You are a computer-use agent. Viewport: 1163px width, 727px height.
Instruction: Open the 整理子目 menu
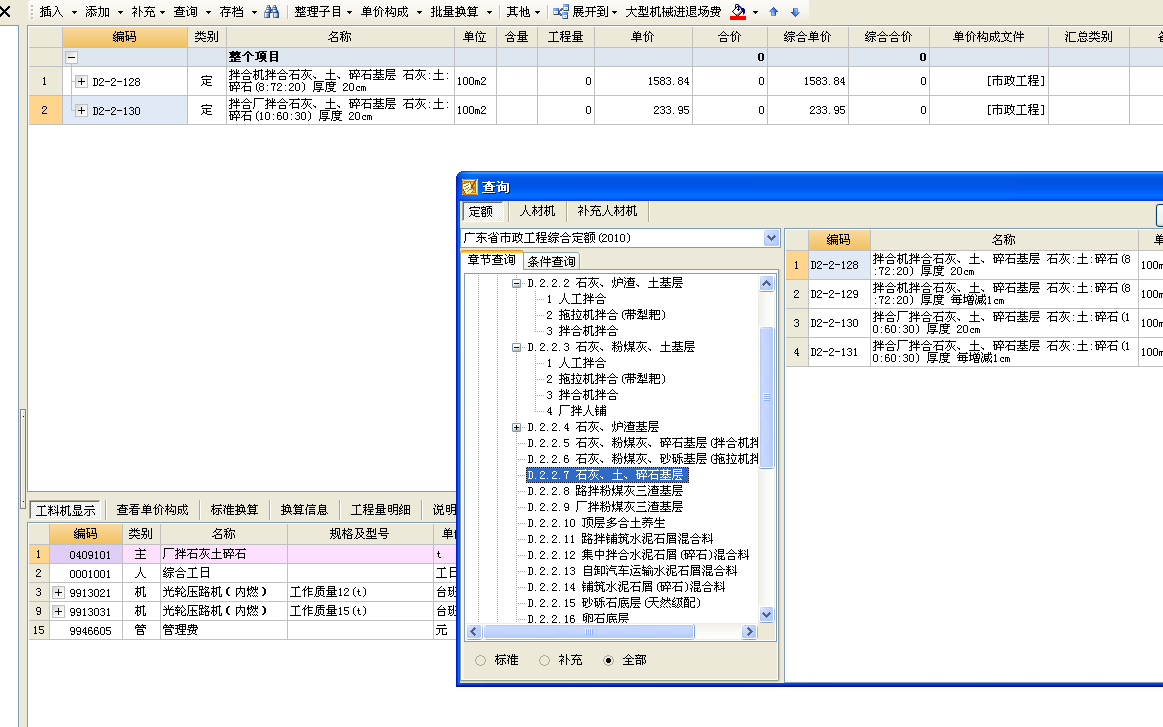tap(323, 12)
